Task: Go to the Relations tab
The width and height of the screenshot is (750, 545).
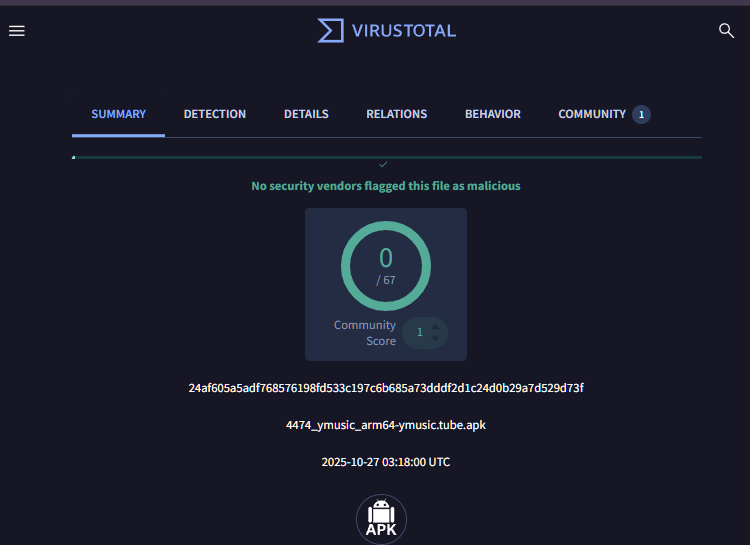Action: [397, 114]
